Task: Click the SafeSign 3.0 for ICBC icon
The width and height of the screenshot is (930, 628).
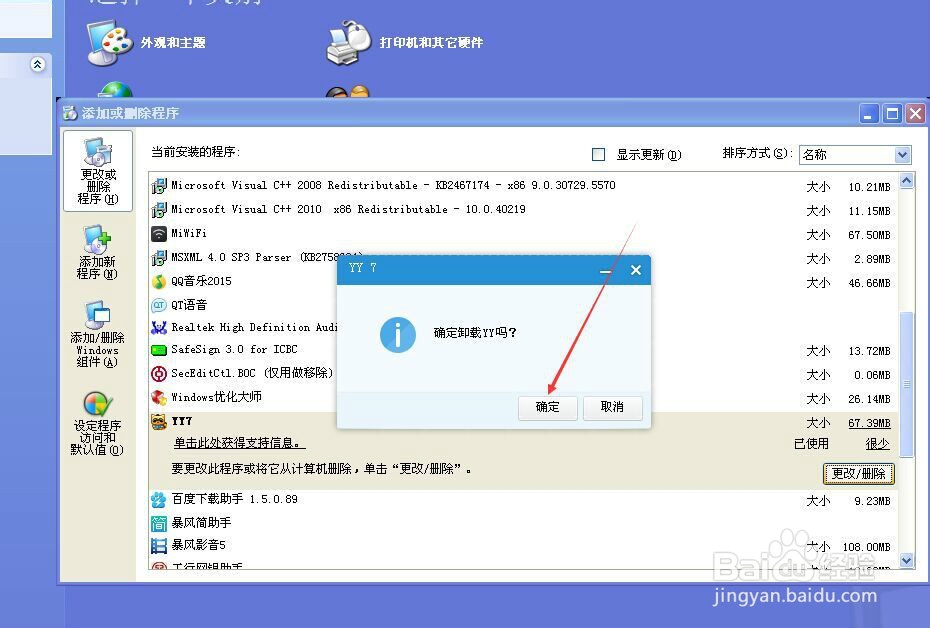Action: coord(158,350)
